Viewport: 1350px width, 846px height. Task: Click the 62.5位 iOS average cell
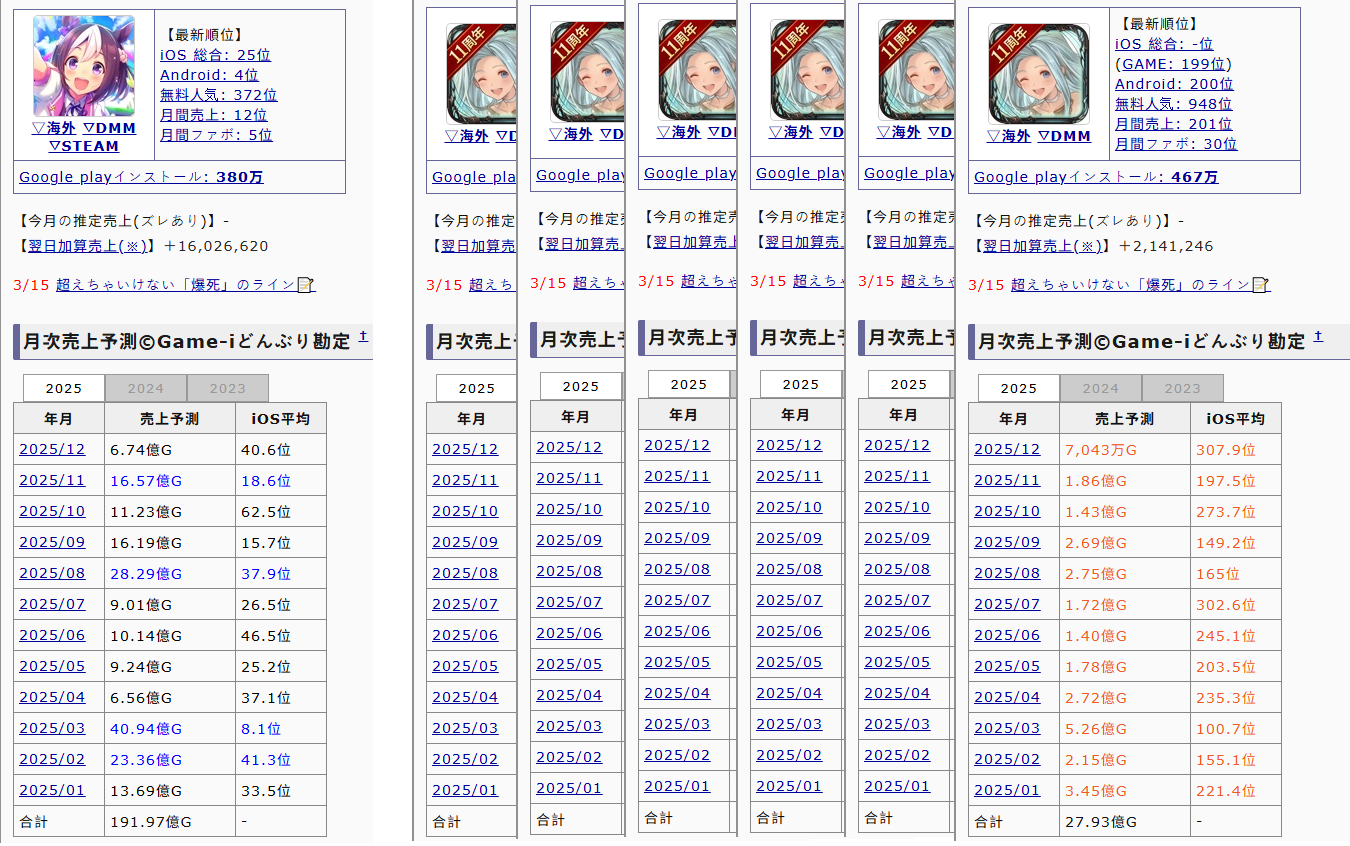(x=281, y=512)
